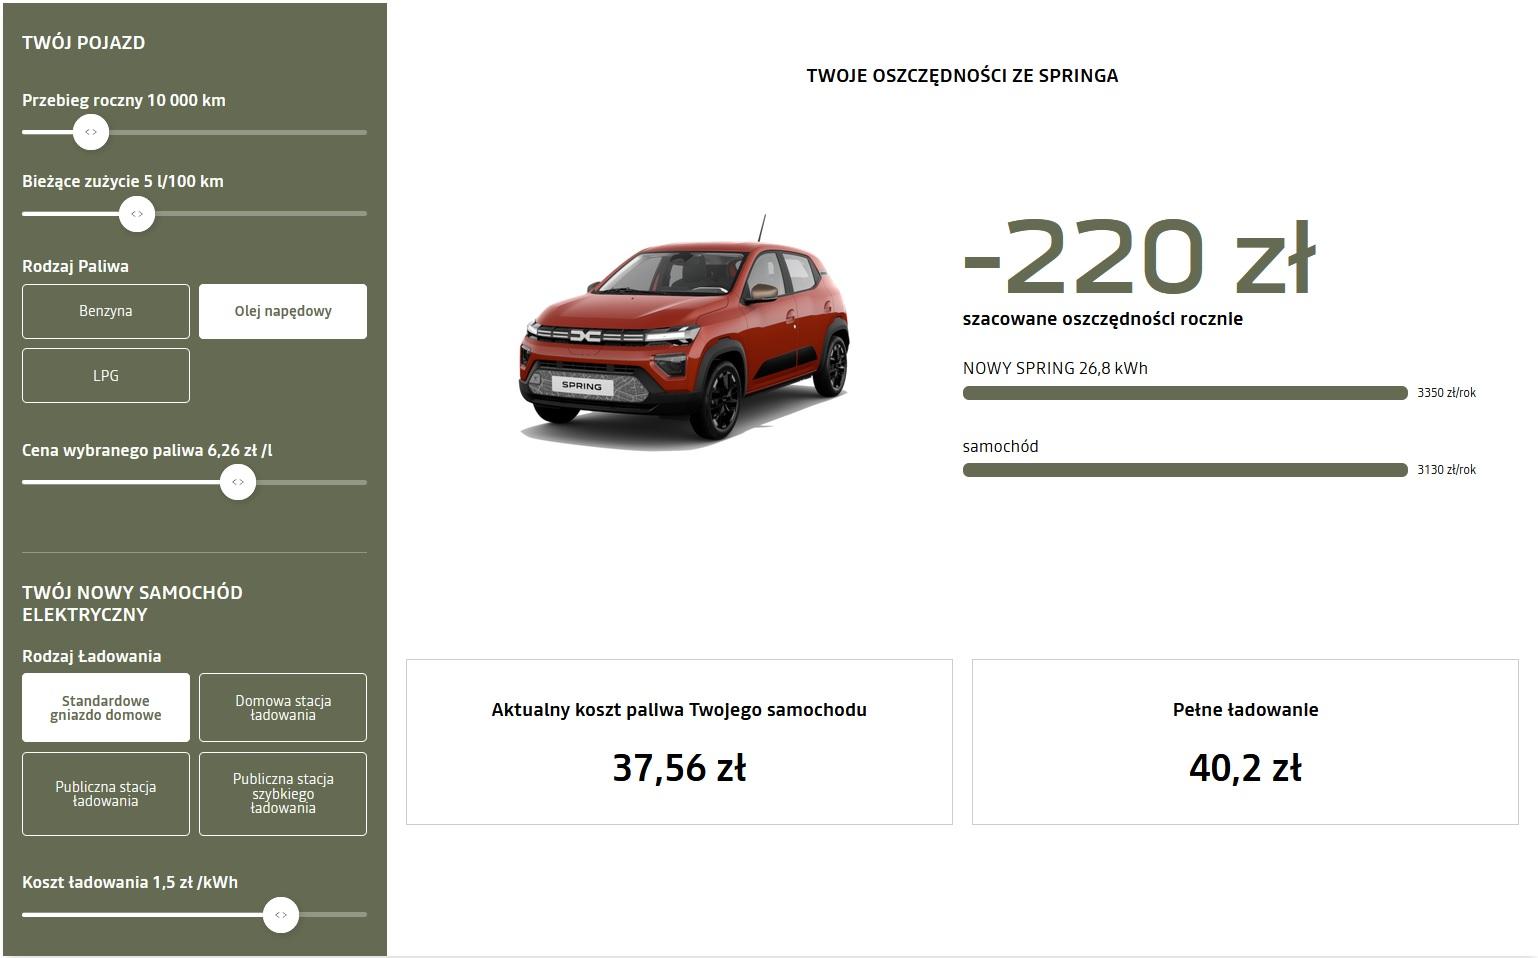Click the Koszt ładowania 1,5 zł /kWh label
Viewport: 1538px width, 958px height.
pyautogui.click(x=130, y=882)
